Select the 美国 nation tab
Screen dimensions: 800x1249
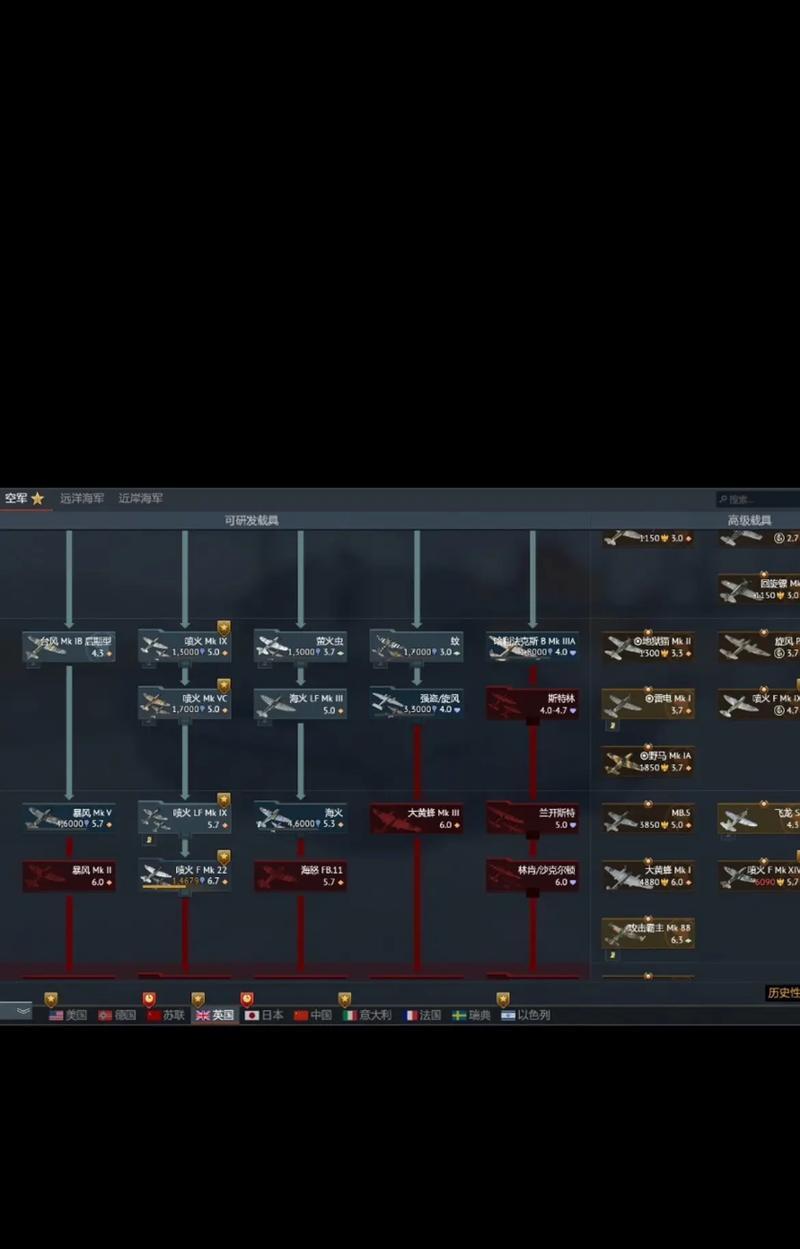pyautogui.click(x=68, y=1015)
